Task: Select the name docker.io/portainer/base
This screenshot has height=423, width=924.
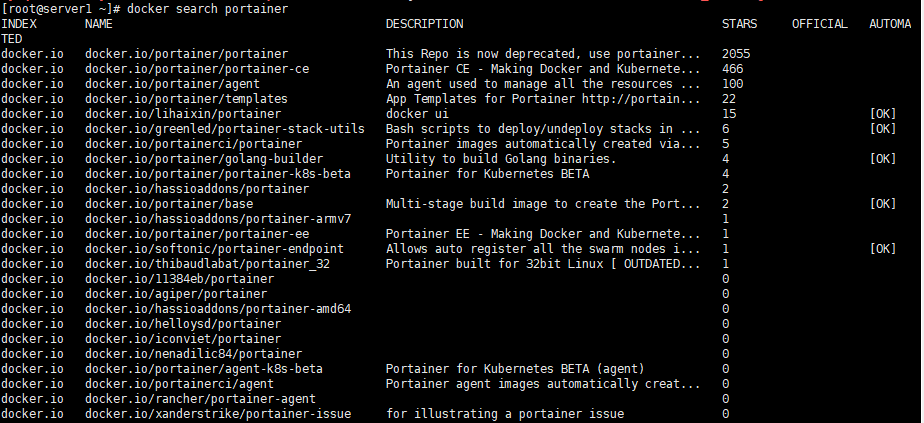Action: tap(169, 204)
